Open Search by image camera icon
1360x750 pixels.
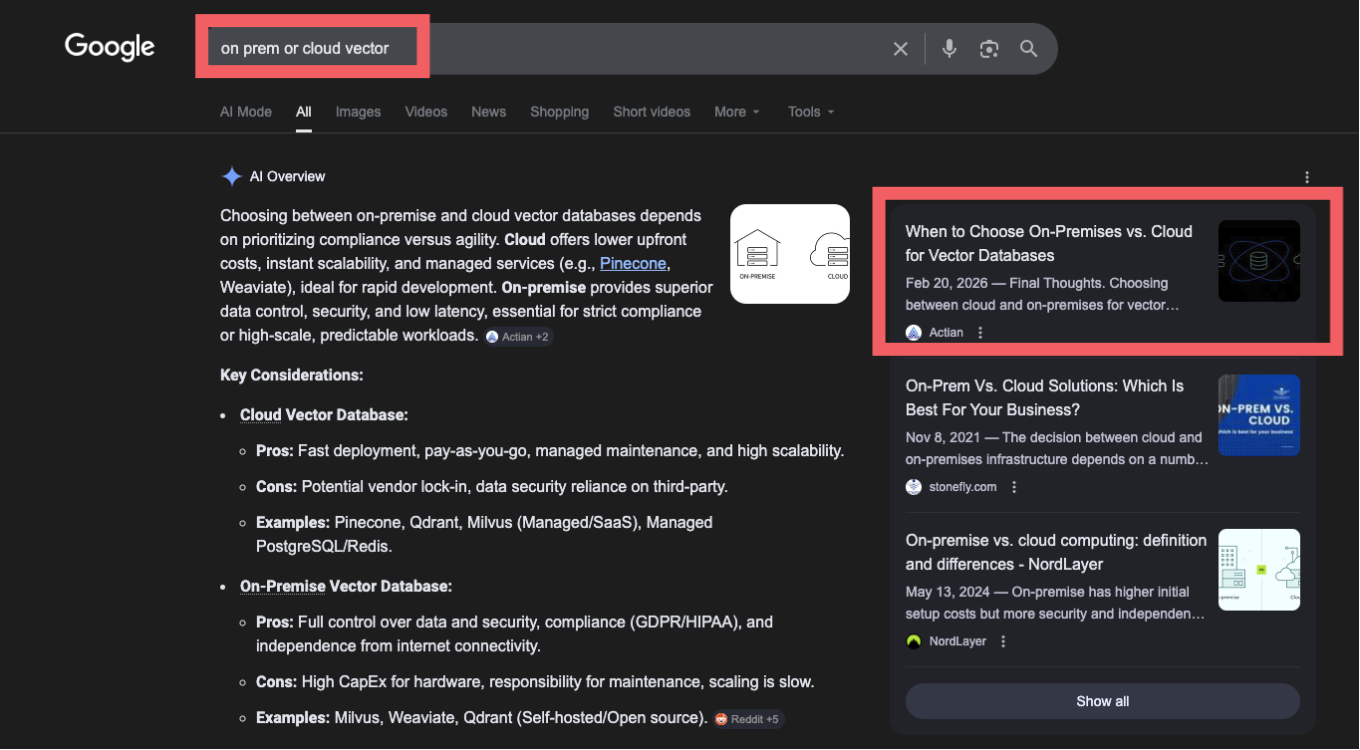[989, 49]
